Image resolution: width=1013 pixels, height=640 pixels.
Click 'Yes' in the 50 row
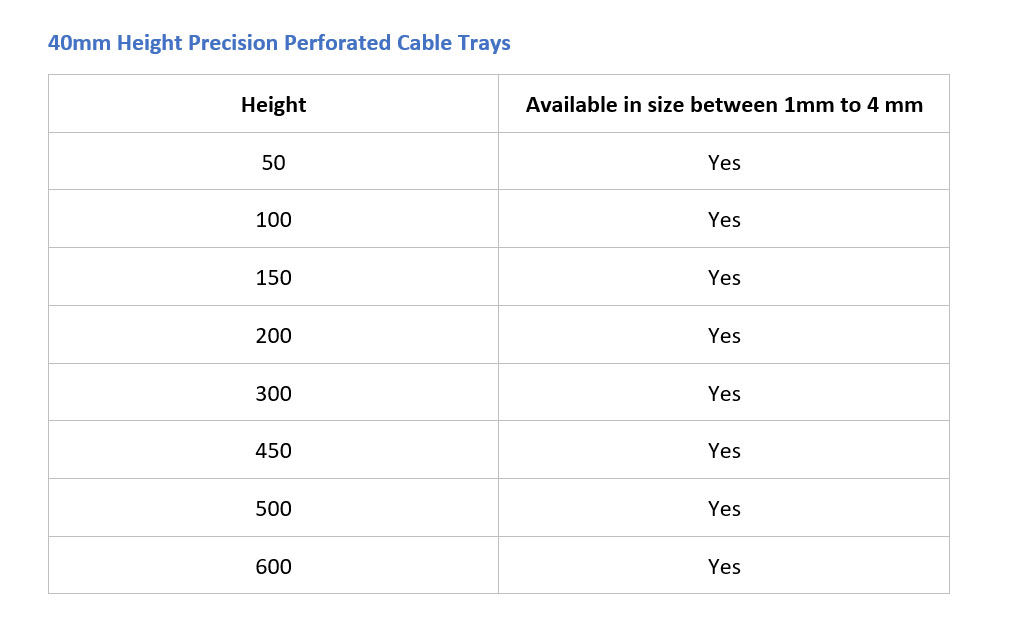click(x=724, y=162)
